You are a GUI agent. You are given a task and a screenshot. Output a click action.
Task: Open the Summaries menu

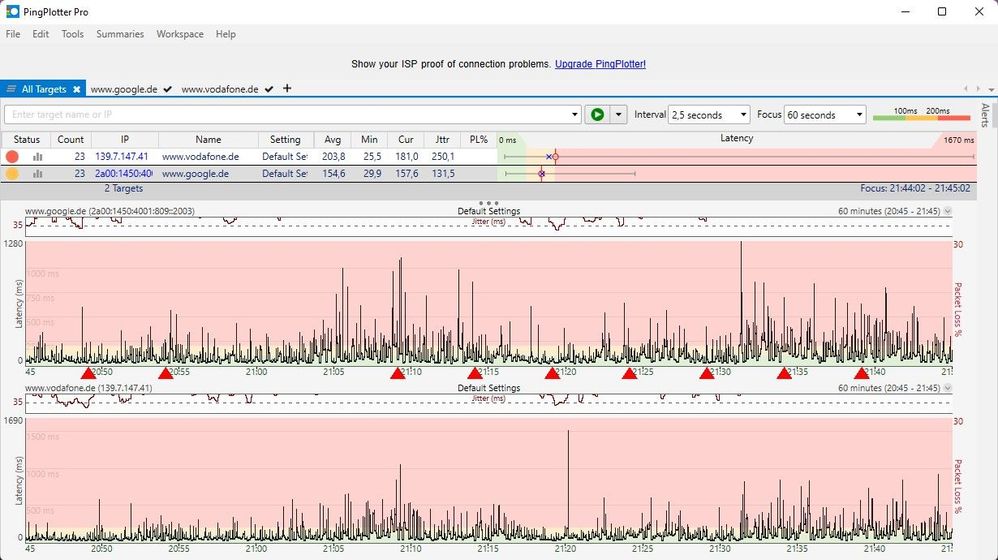point(120,34)
